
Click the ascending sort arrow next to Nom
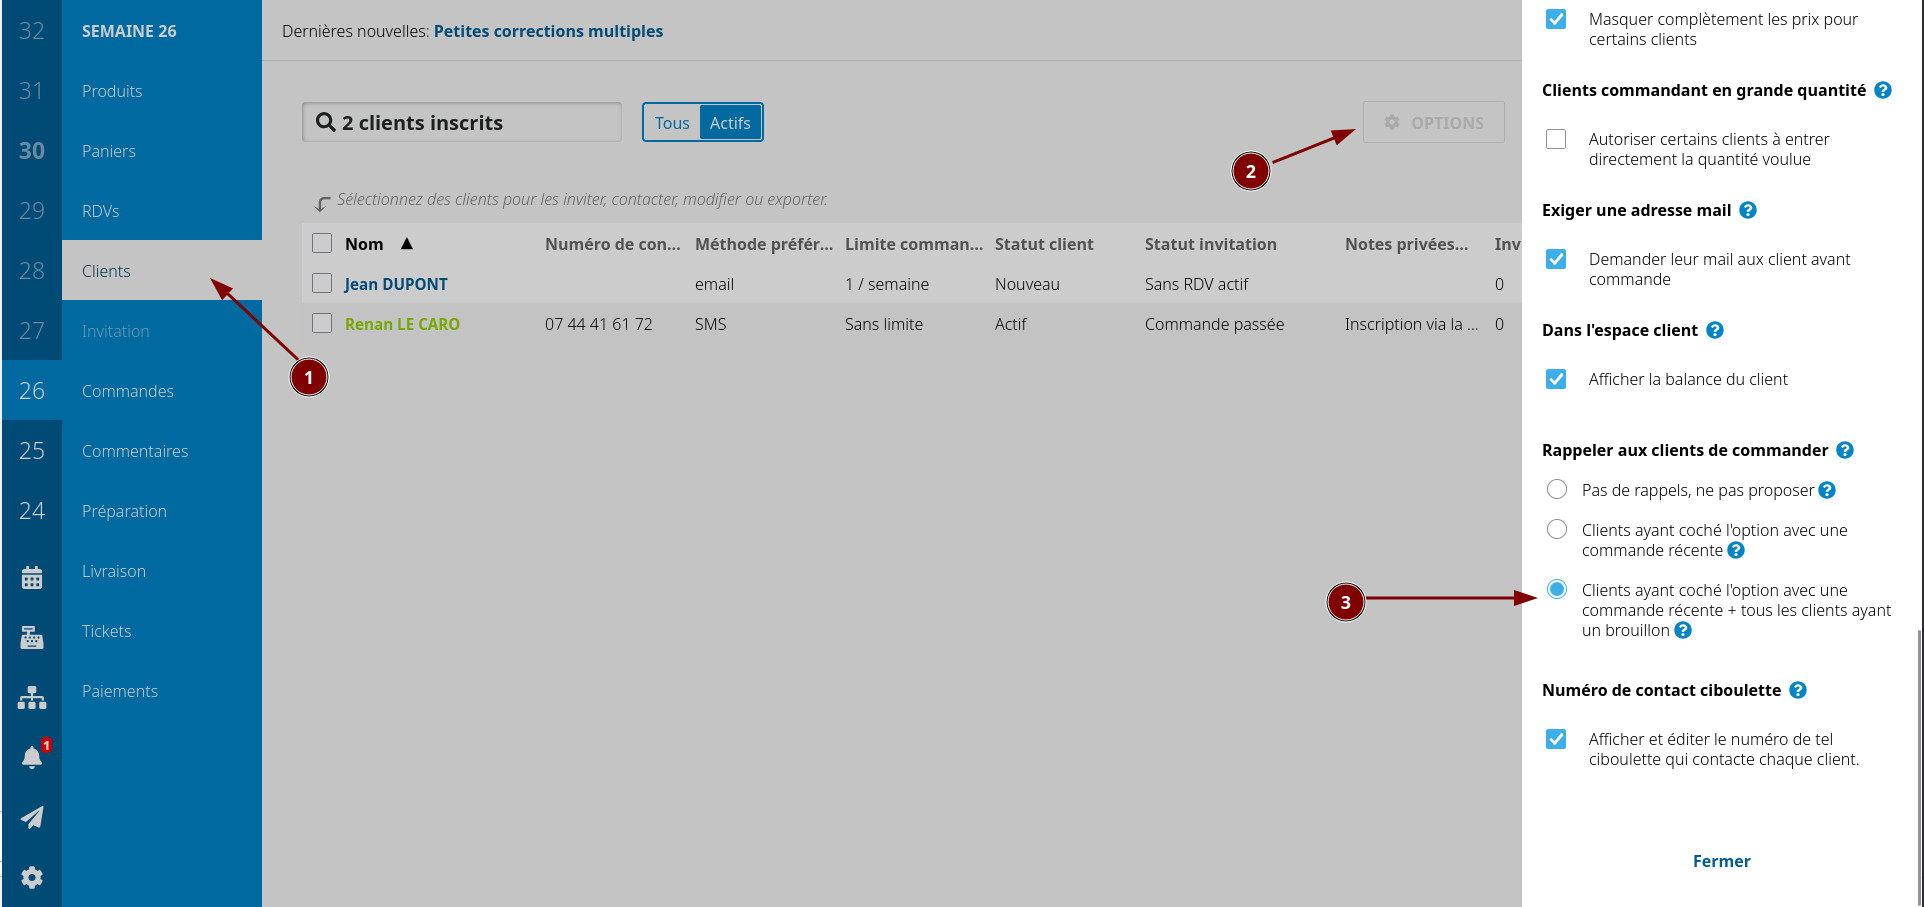(407, 243)
